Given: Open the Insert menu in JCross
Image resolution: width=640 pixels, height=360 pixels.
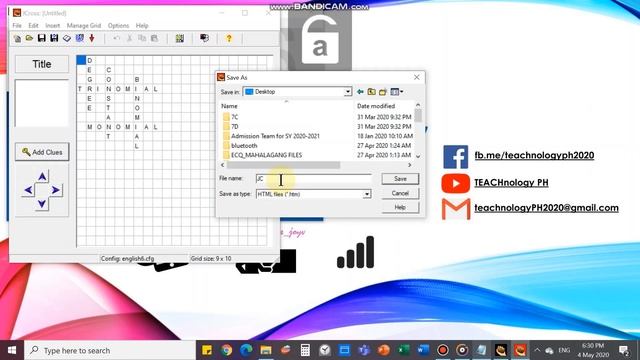Looking at the screenshot, I should pos(53,25).
